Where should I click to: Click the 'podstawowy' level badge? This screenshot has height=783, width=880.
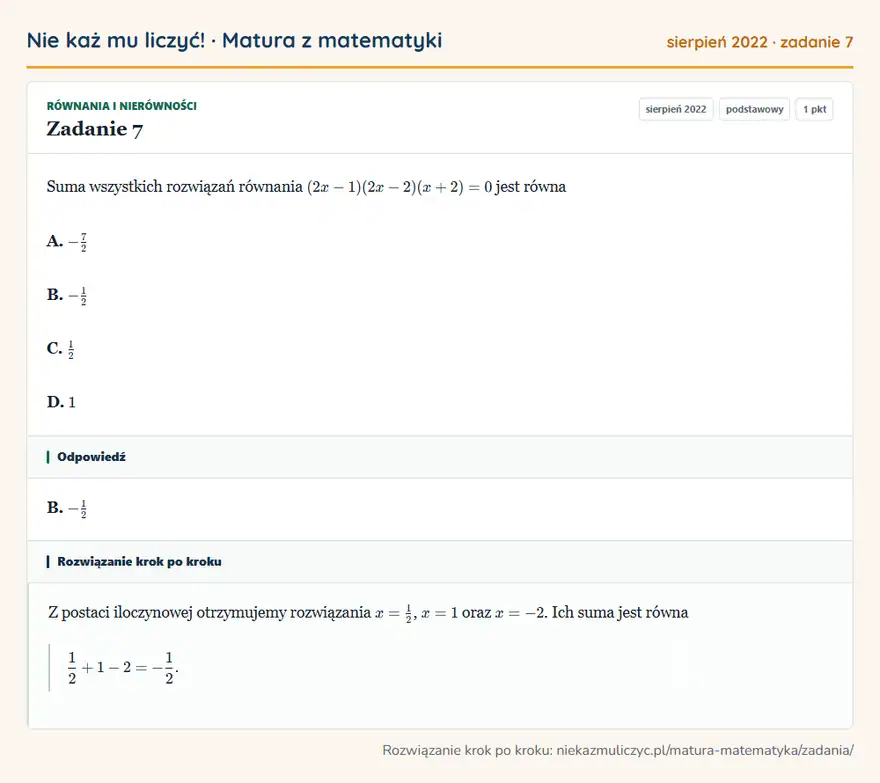coord(754,109)
